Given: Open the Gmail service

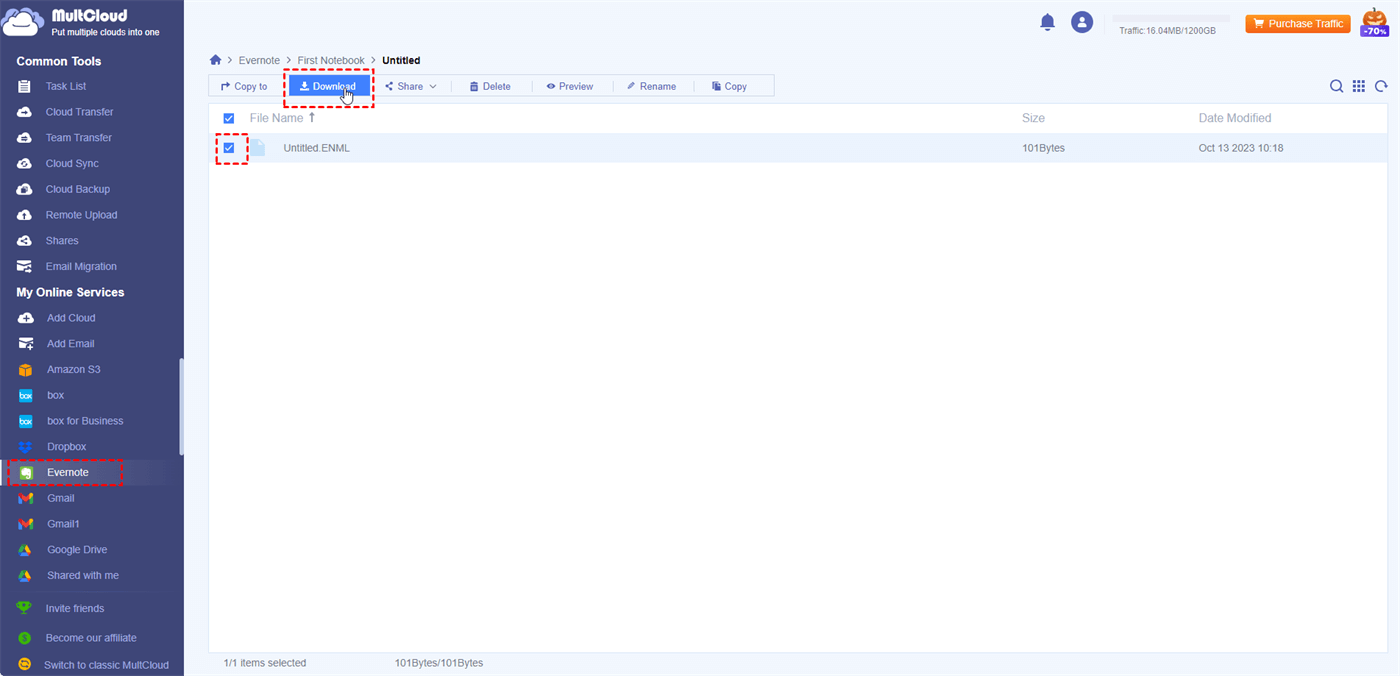Looking at the screenshot, I should click(60, 498).
